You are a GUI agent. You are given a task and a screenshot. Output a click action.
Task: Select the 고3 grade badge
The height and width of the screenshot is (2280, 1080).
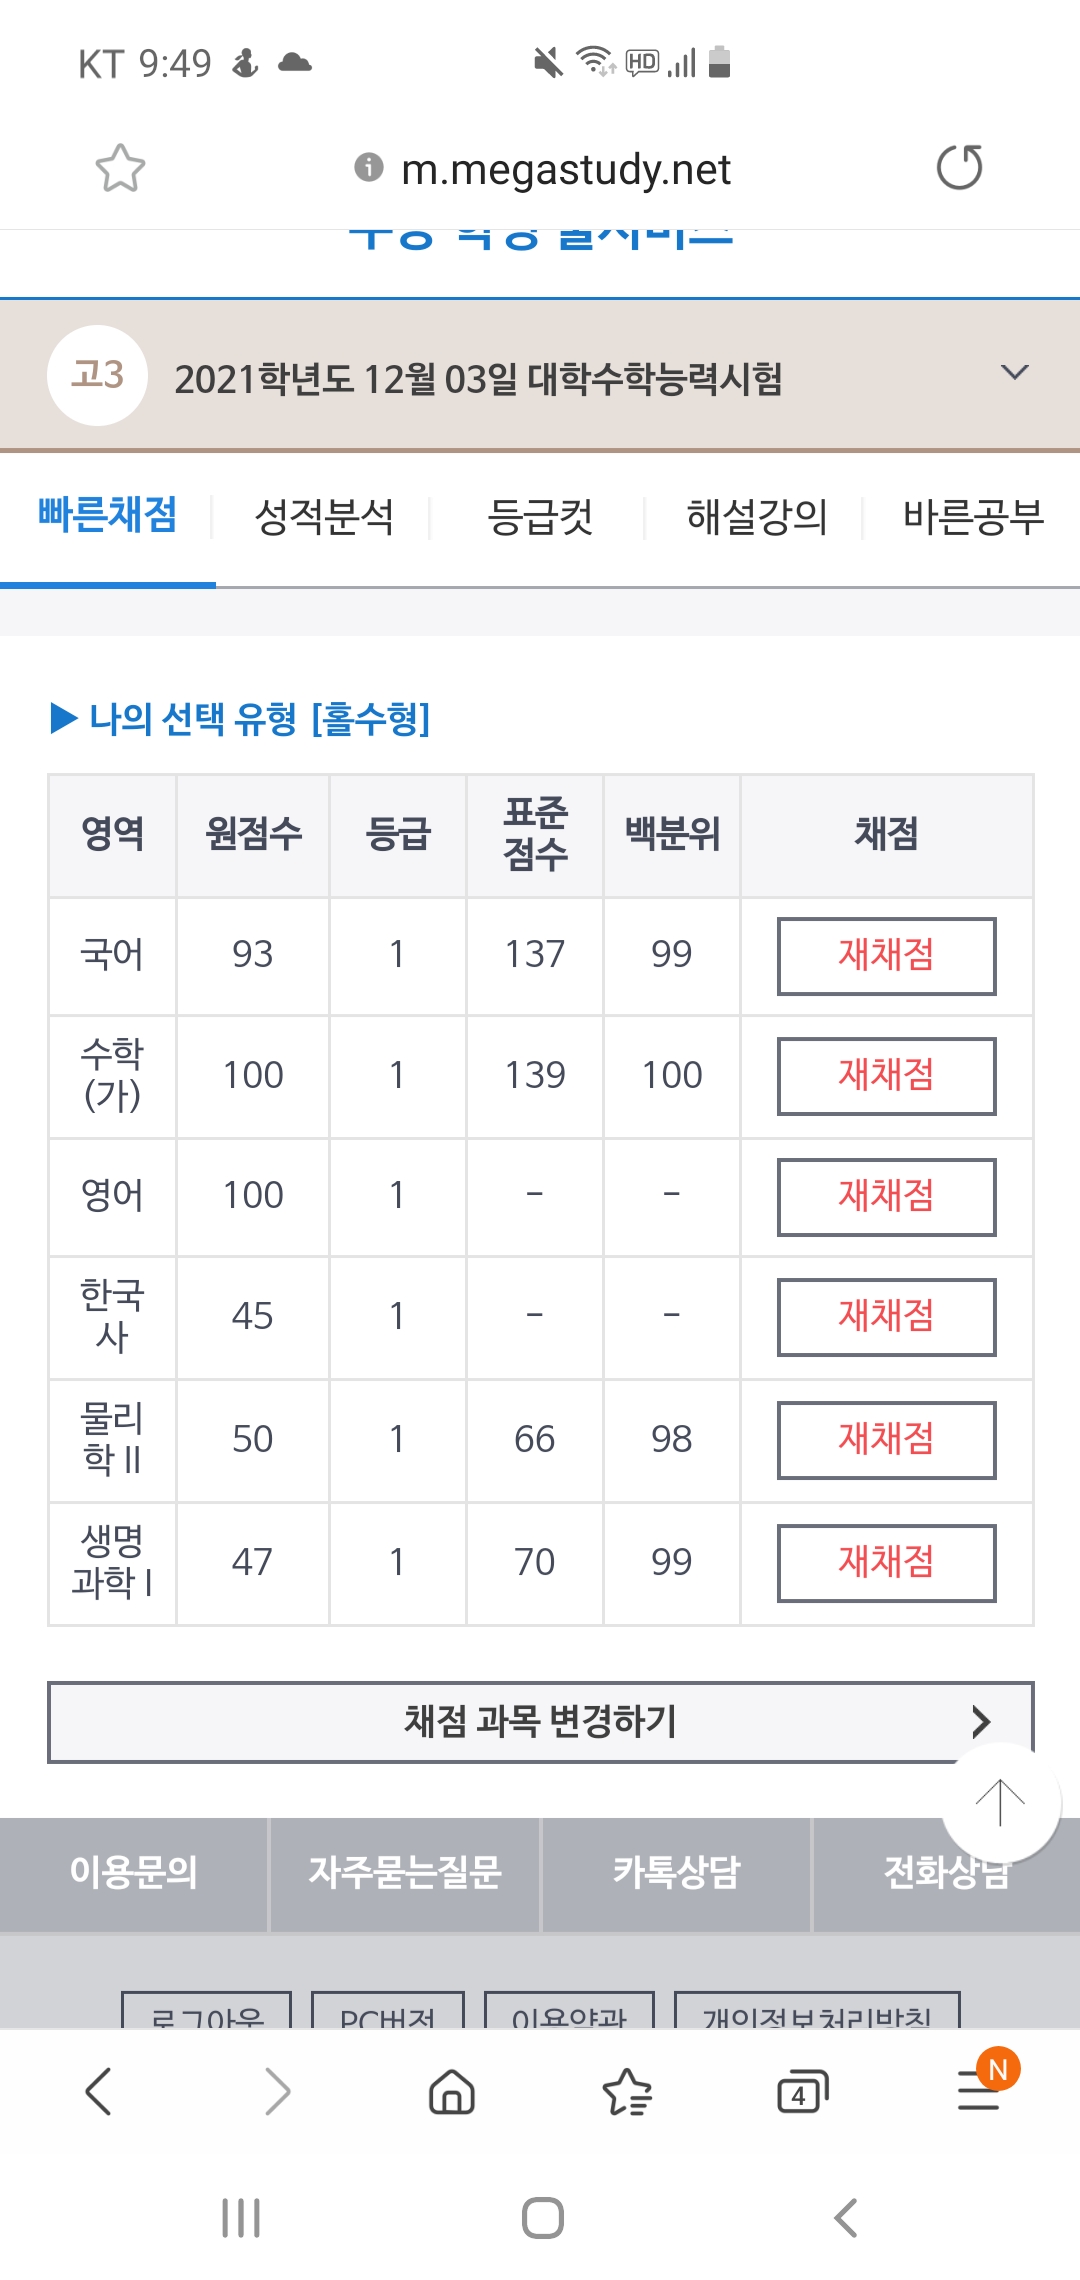(97, 376)
